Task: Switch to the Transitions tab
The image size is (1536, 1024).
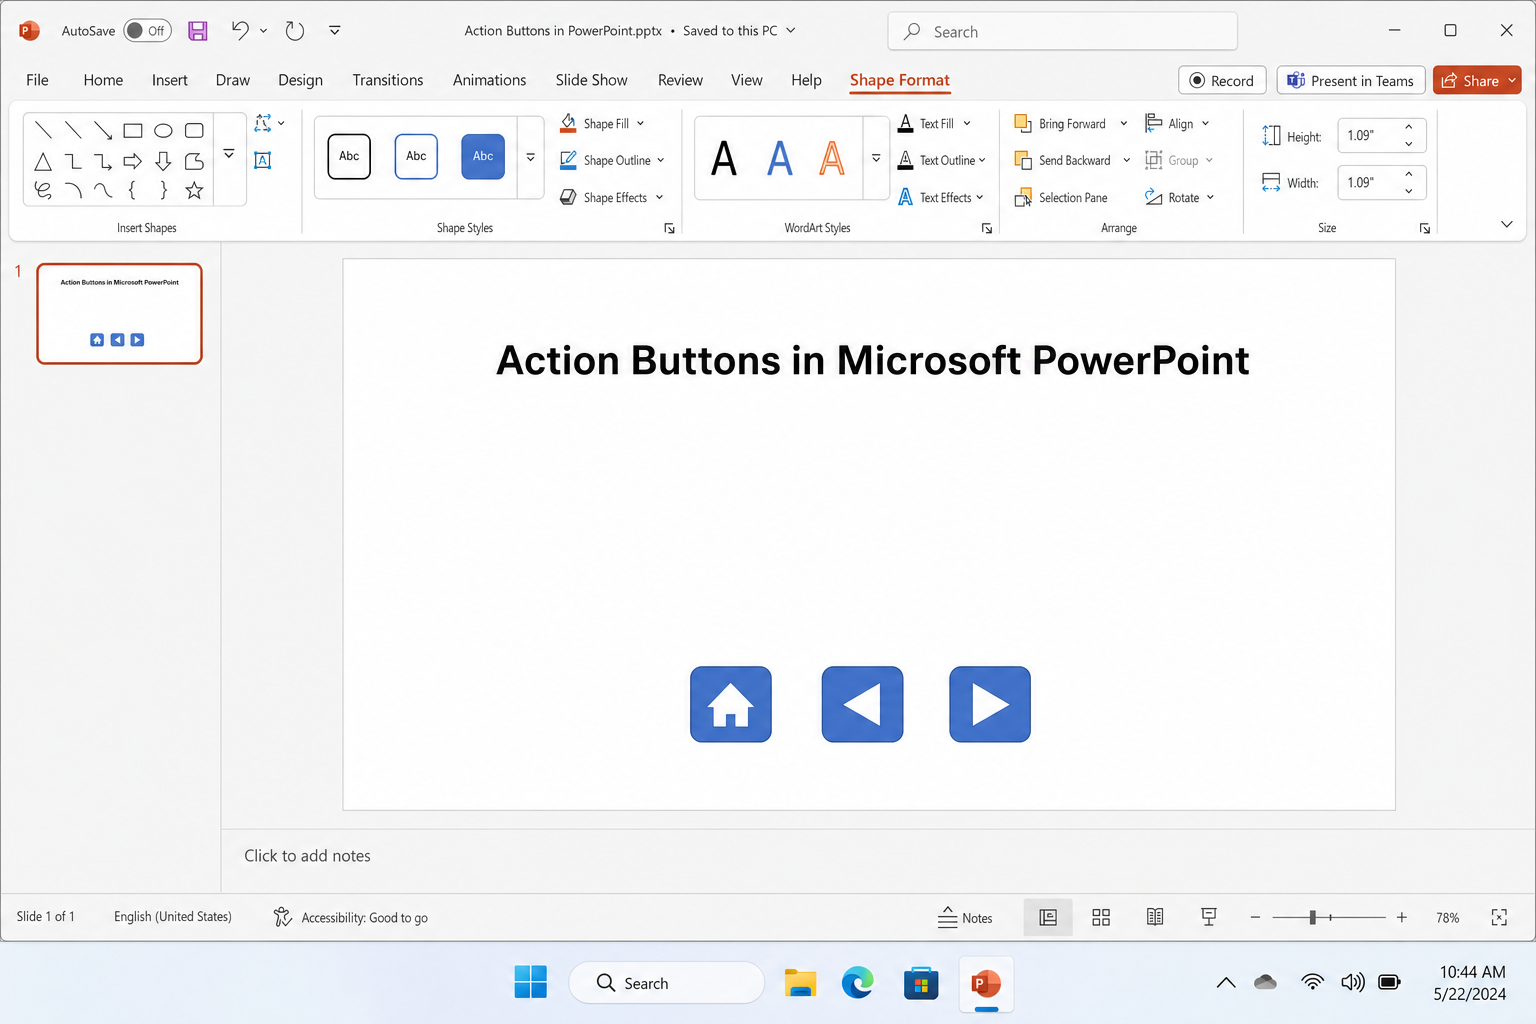Action: click(388, 80)
